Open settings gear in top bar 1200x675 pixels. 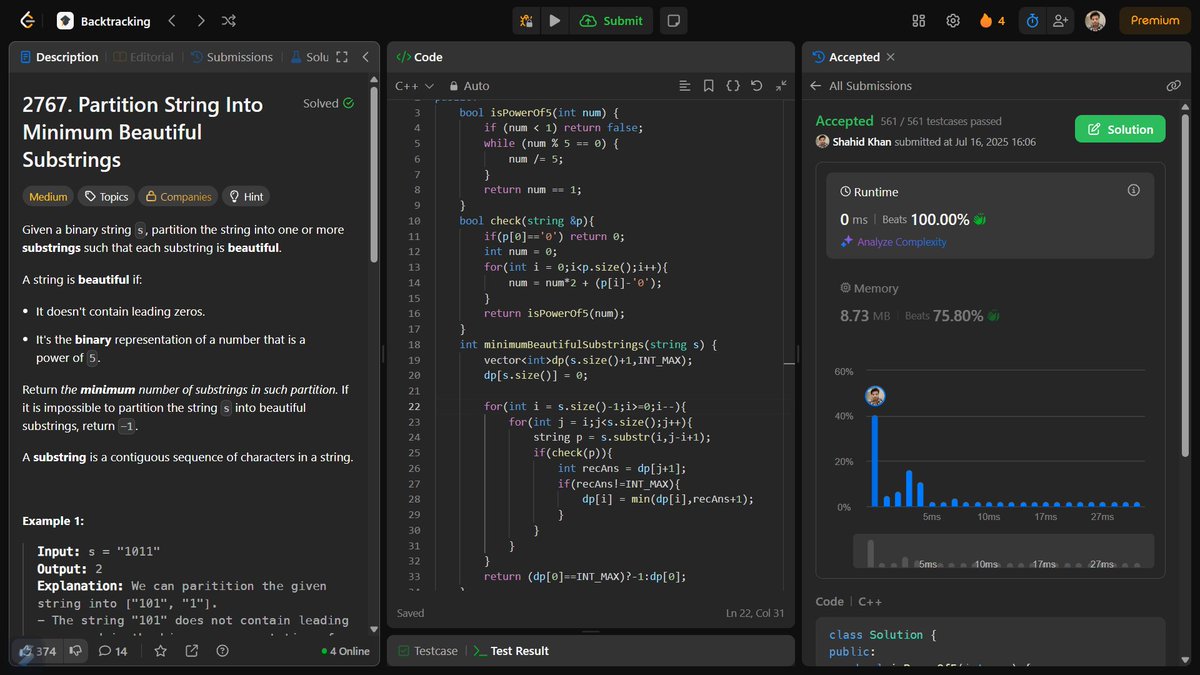click(x=953, y=20)
